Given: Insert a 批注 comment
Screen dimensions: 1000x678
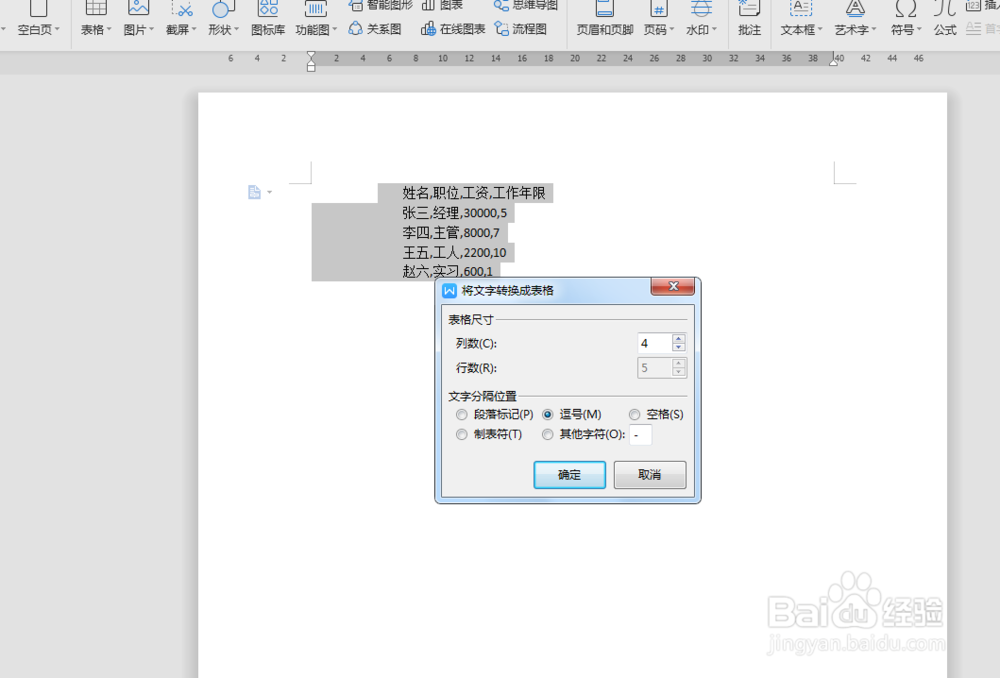Looking at the screenshot, I should click(749, 18).
